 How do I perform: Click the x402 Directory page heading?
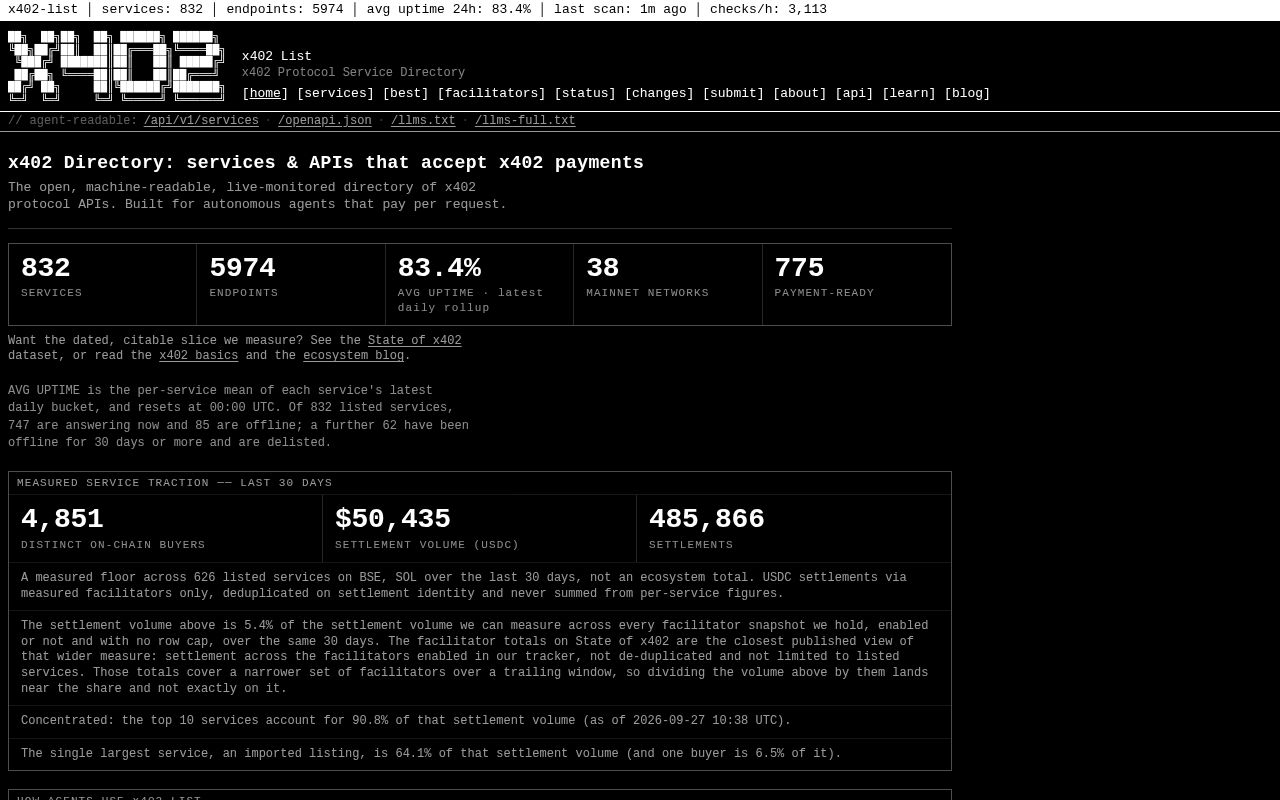326,163
